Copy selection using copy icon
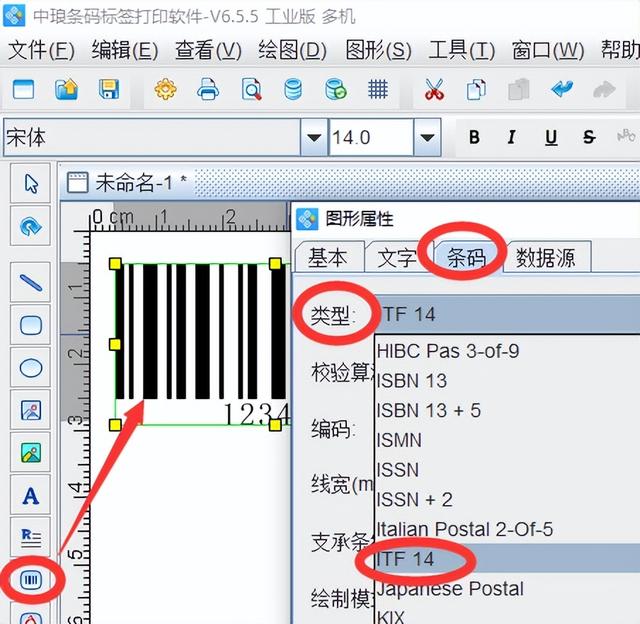This screenshot has width=640, height=624. tap(476, 89)
